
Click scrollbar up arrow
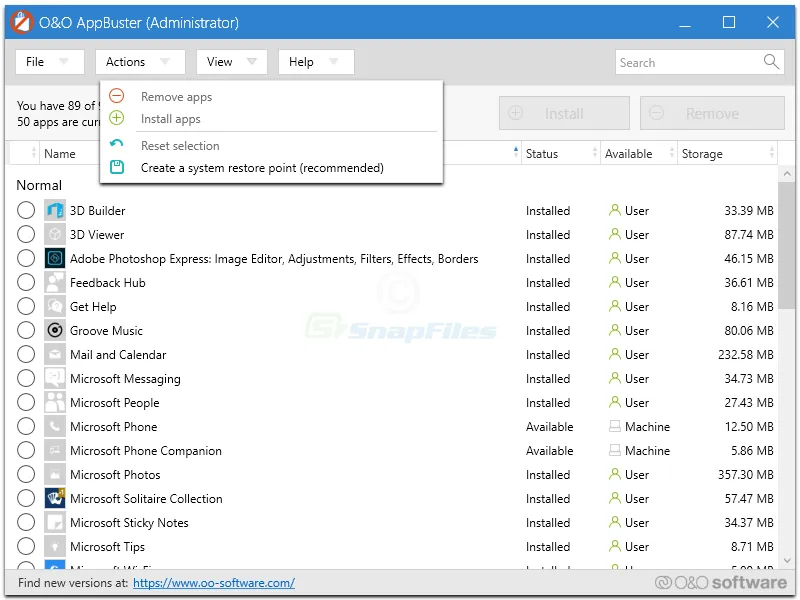tap(787, 173)
